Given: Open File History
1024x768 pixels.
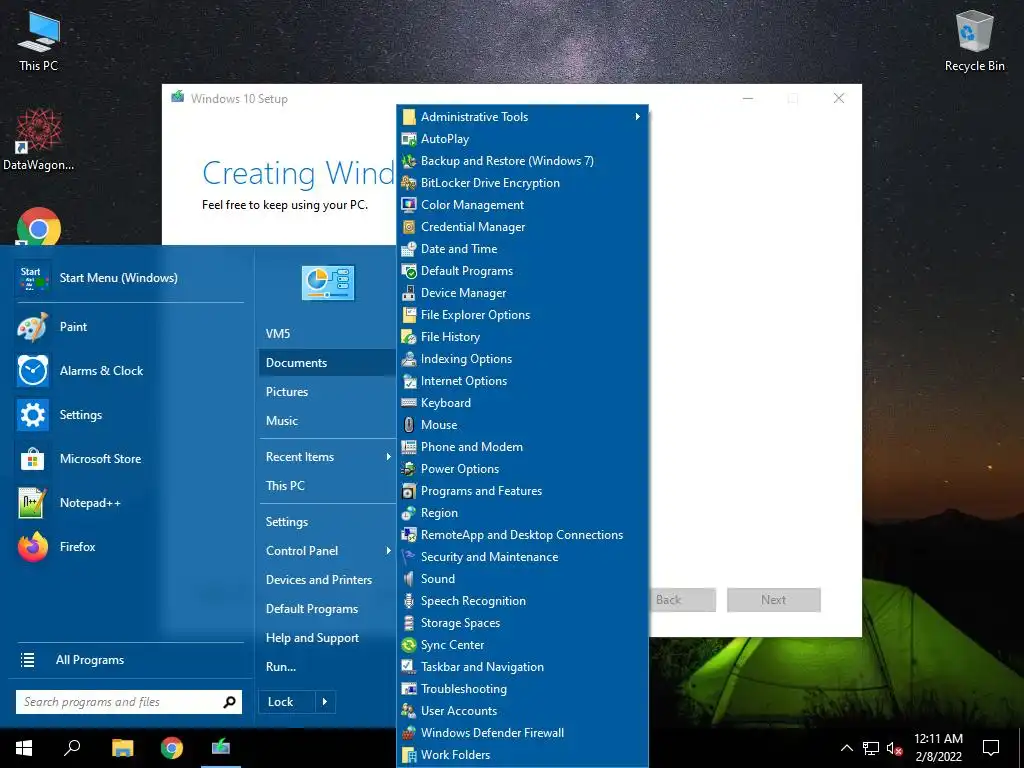Looking at the screenshot, I should coord(522,337).
